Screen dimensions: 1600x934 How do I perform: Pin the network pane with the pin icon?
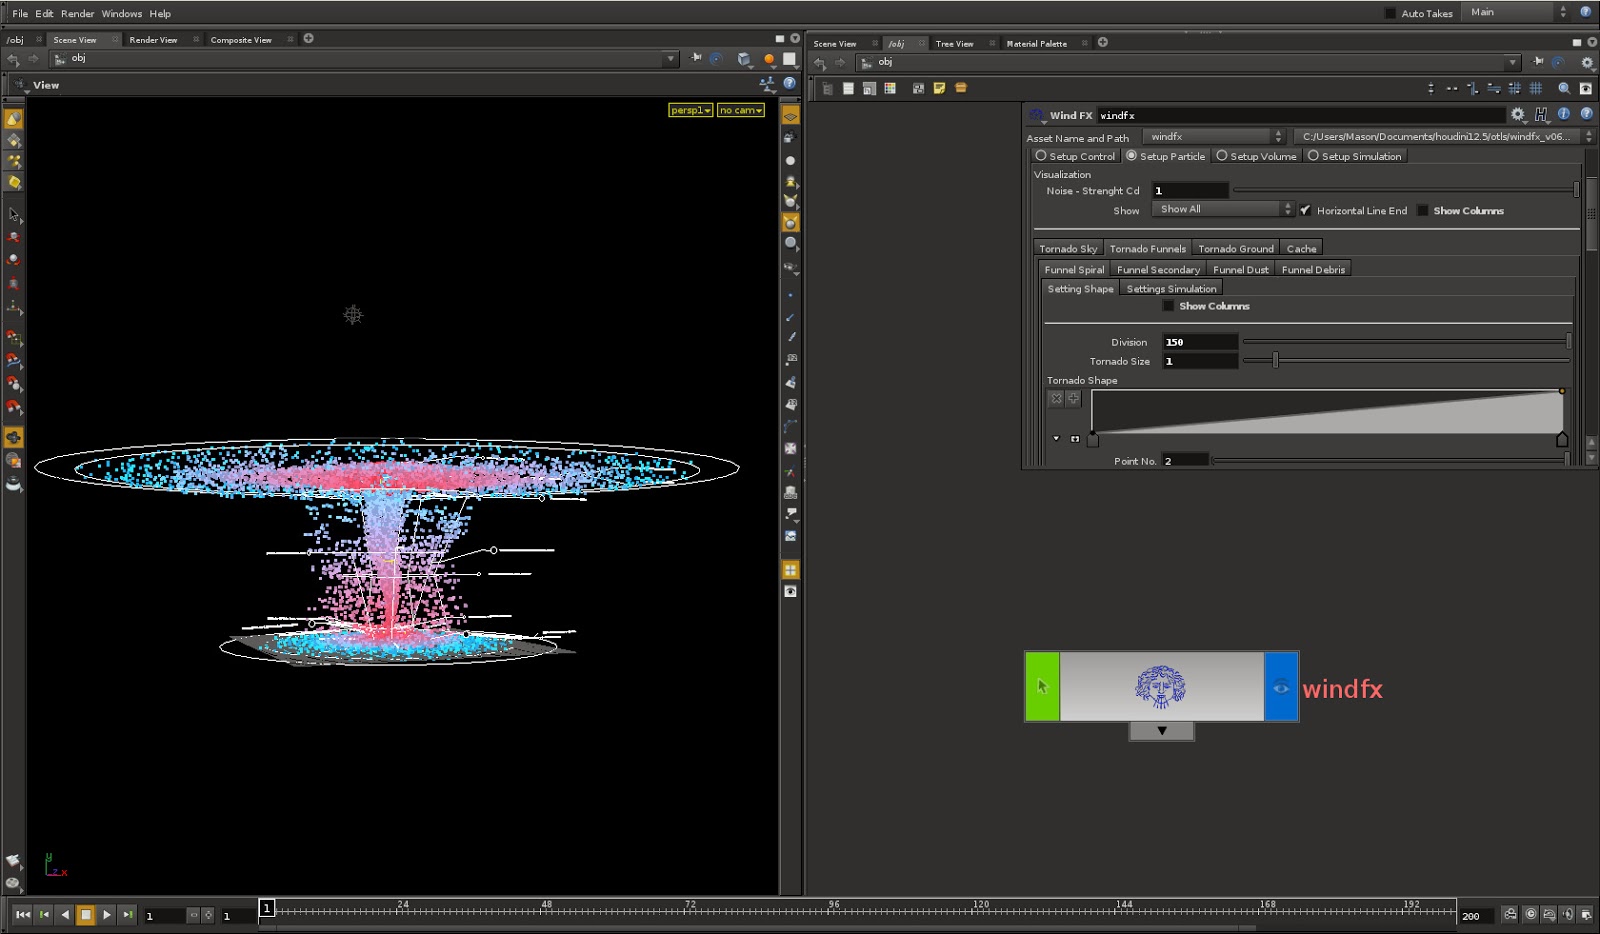pos(1538,62)
